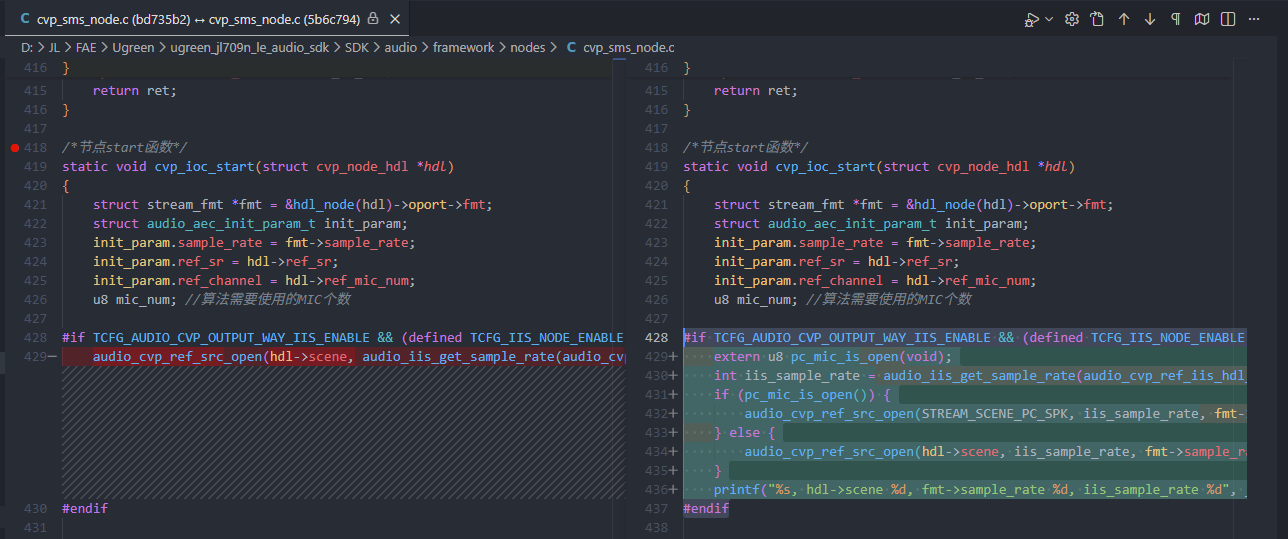
Task: Click the right #if TCFG_AUDIO_CVP_OUTPUT_WAY_IIS_ENABLE line
Action: pos(965,338)
